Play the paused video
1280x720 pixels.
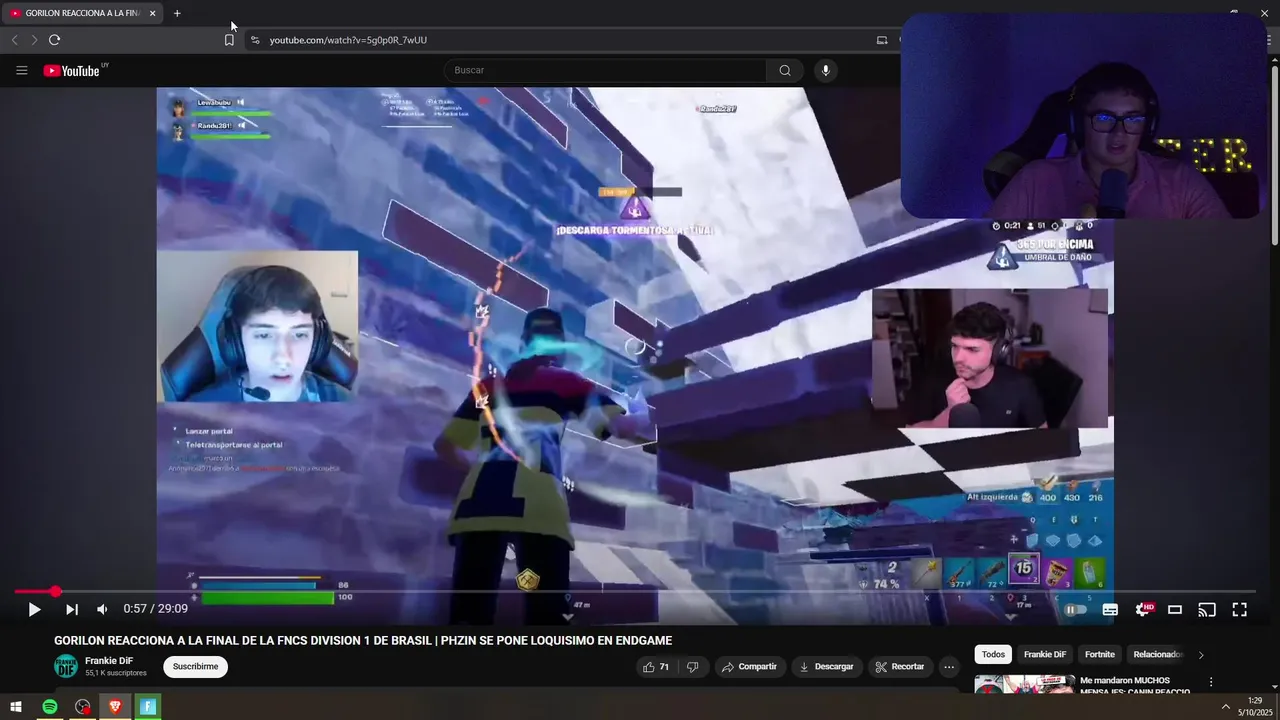click(34, 609)
